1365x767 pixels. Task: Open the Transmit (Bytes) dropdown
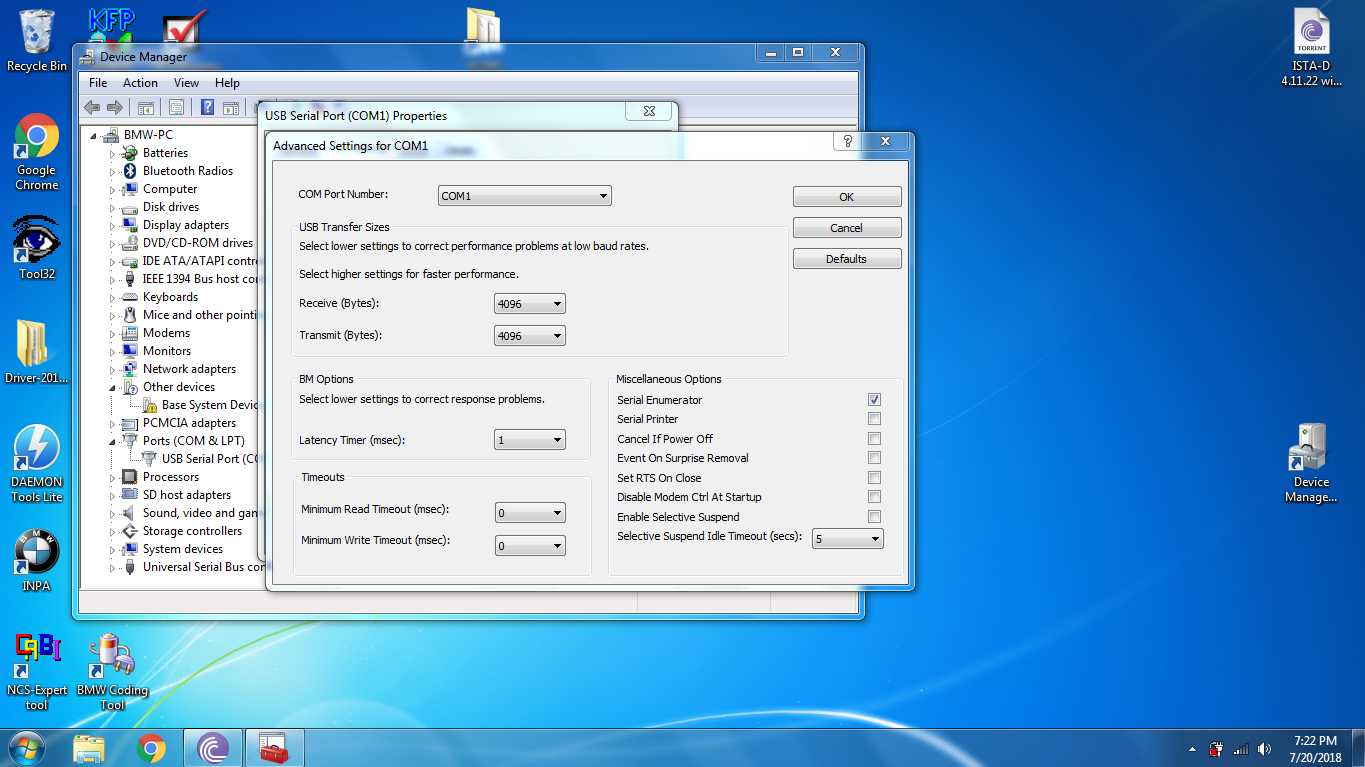click(530, 336)
